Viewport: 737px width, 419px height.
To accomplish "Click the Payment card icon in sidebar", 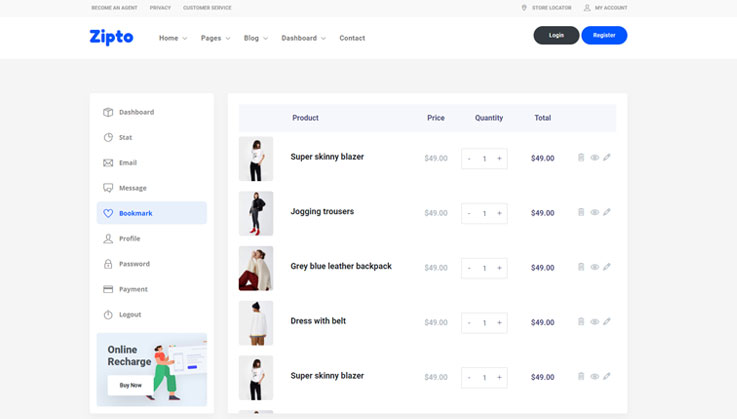I will pos(108,289).
